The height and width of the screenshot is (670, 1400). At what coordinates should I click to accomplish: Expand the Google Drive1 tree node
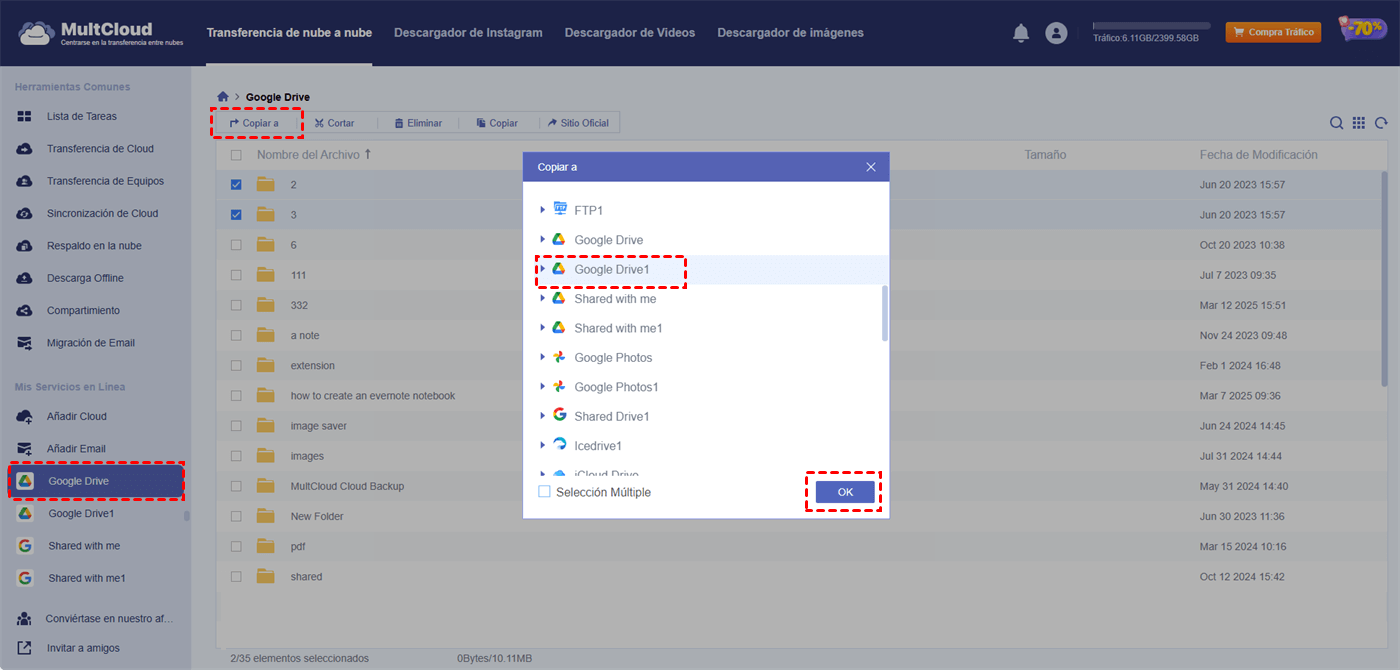[x=543, y=269]
